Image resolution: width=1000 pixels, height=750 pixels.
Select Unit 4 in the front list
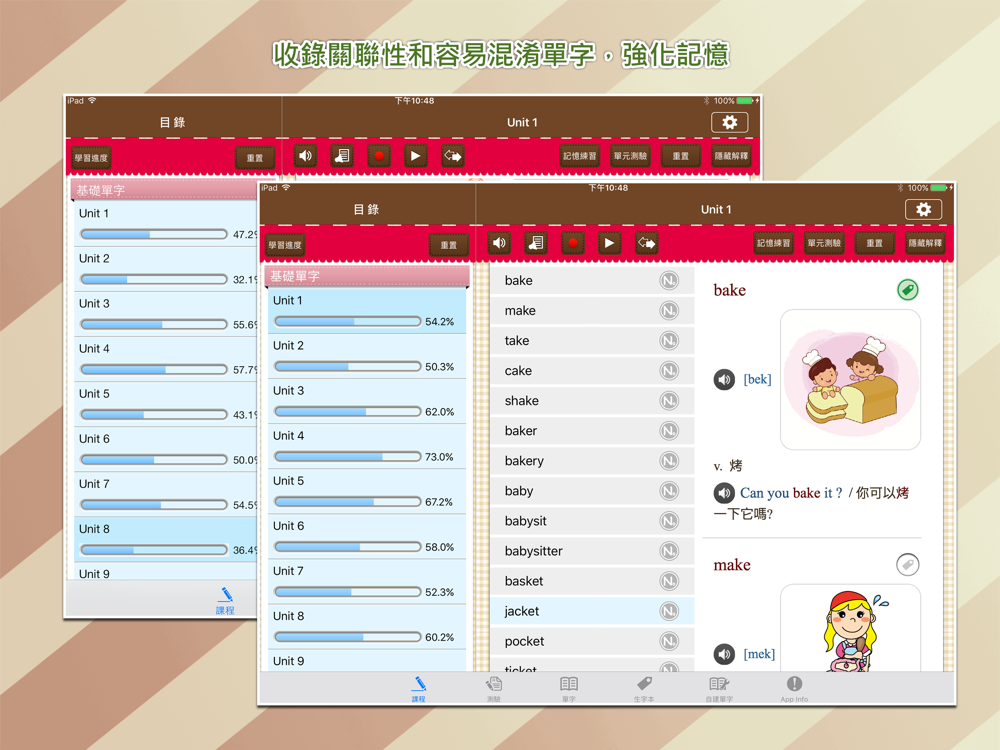point(367,446)
